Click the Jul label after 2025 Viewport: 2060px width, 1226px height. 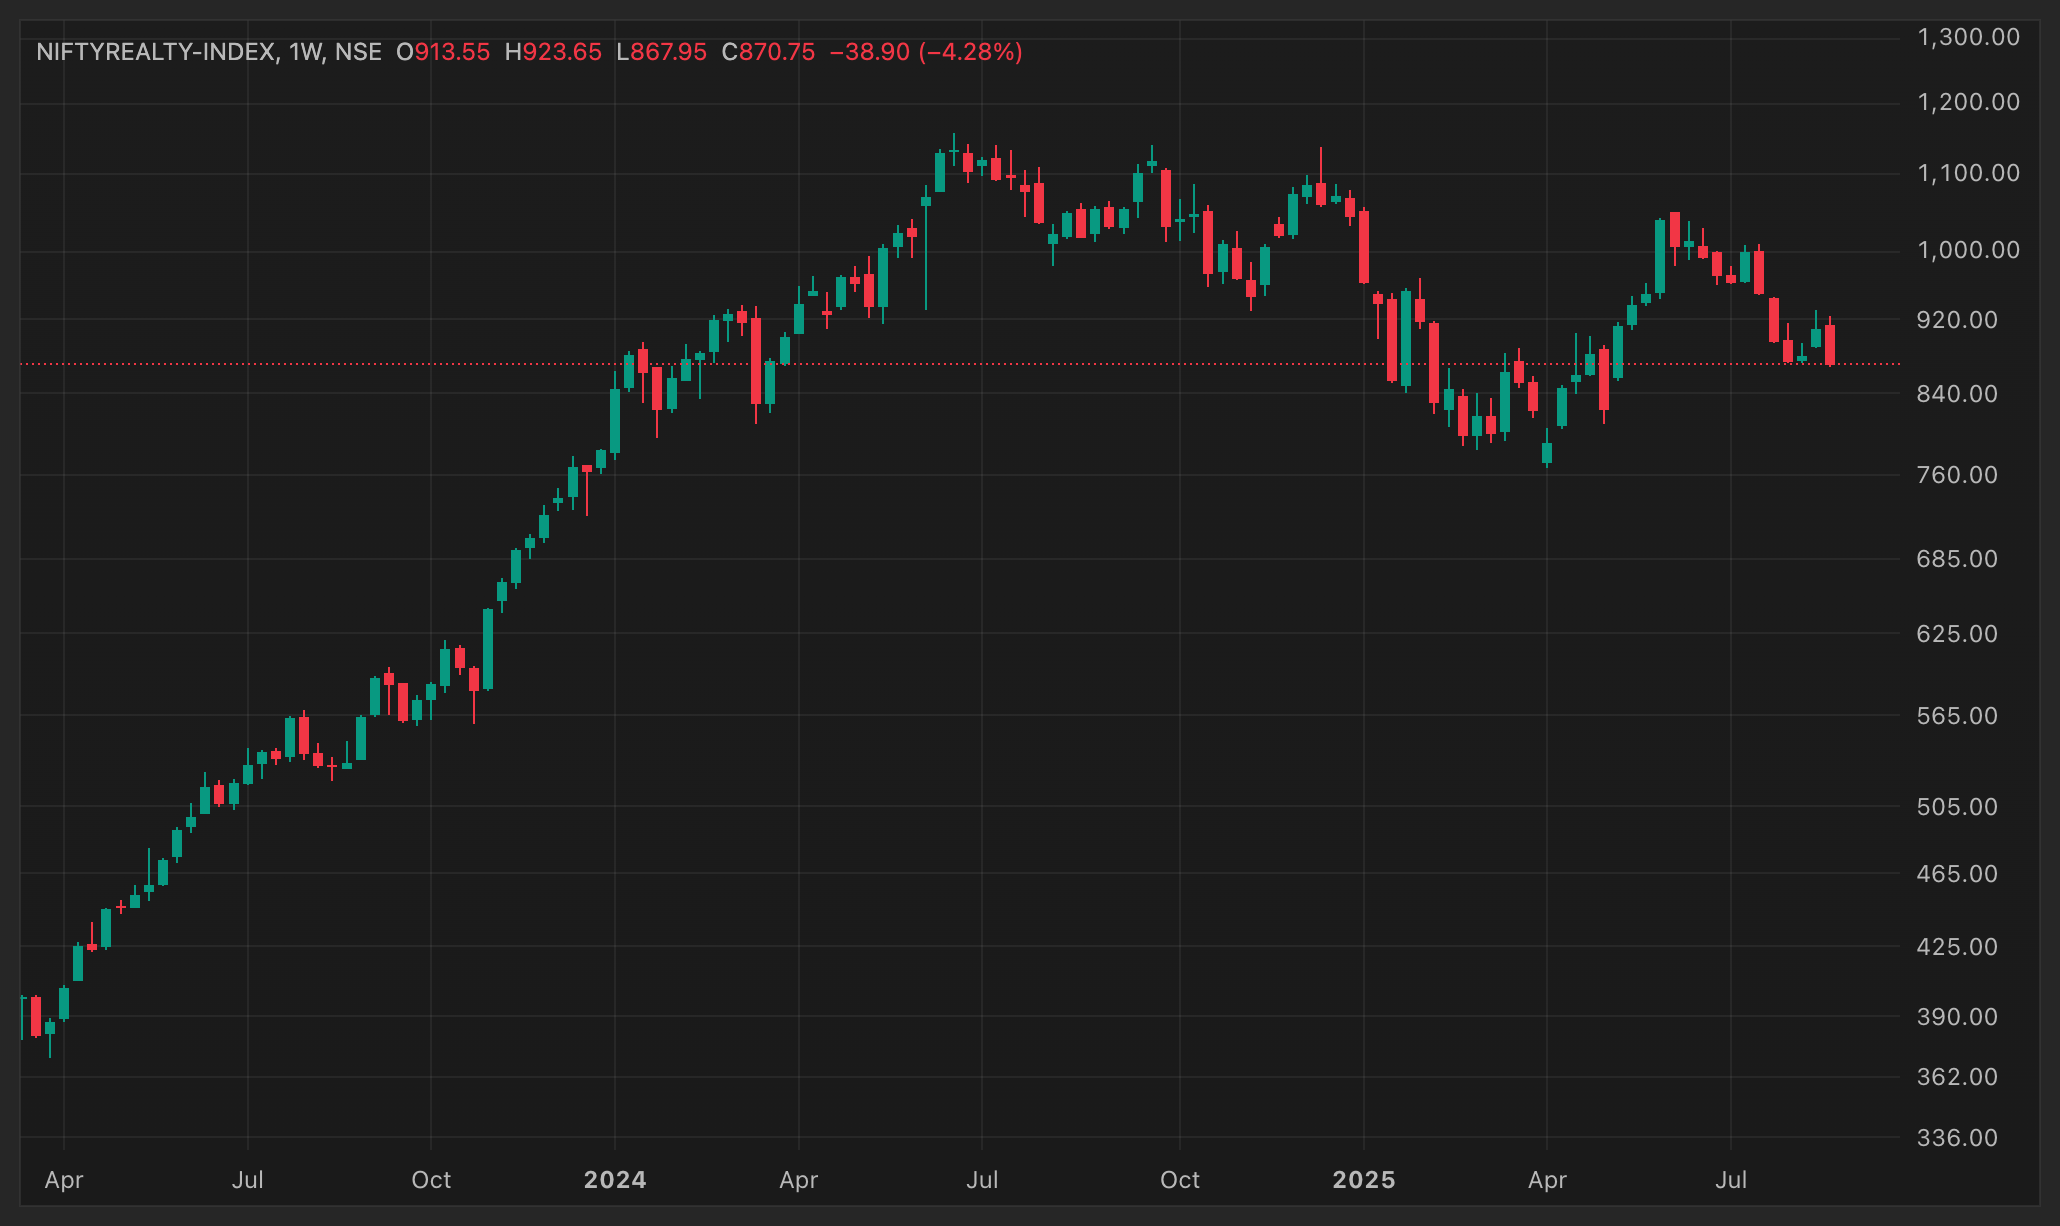coord(1731,1180)
